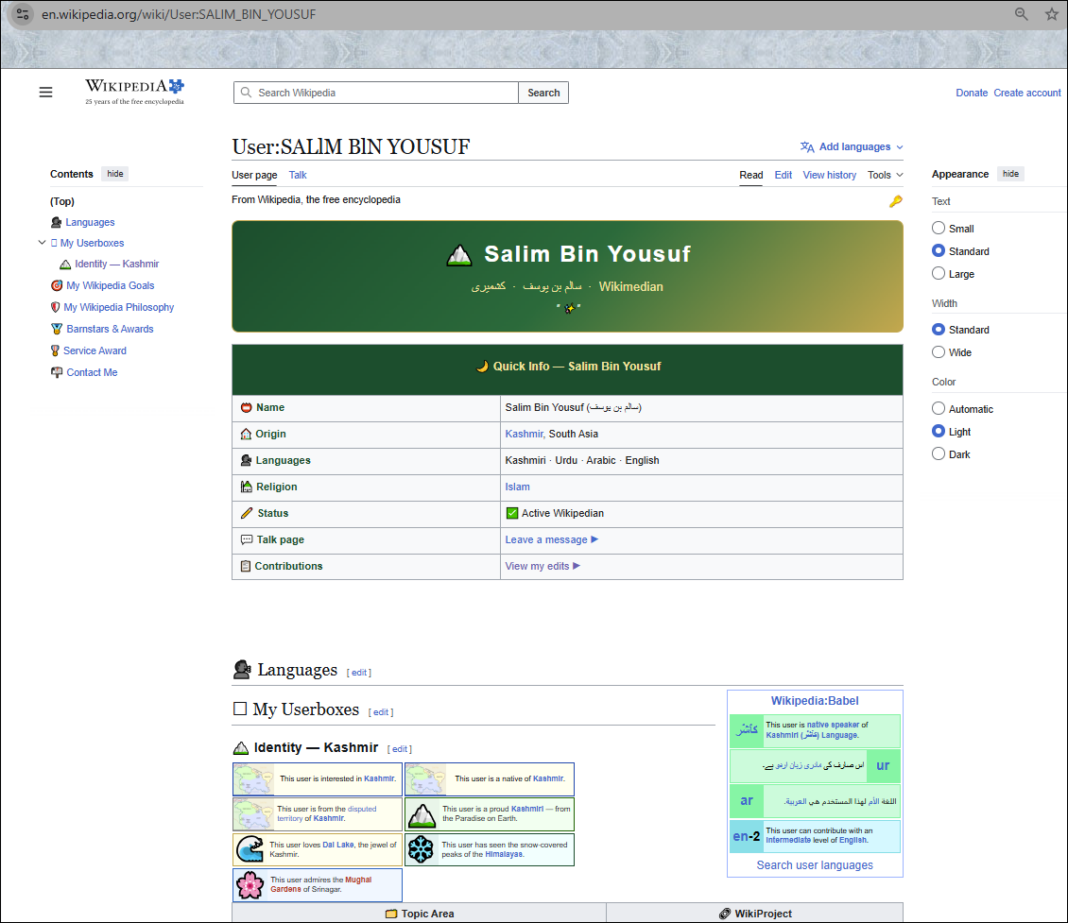Open the Wikipedia:Babel link
The height and width of the screenshot is (923, 1068).
(815, 701)
